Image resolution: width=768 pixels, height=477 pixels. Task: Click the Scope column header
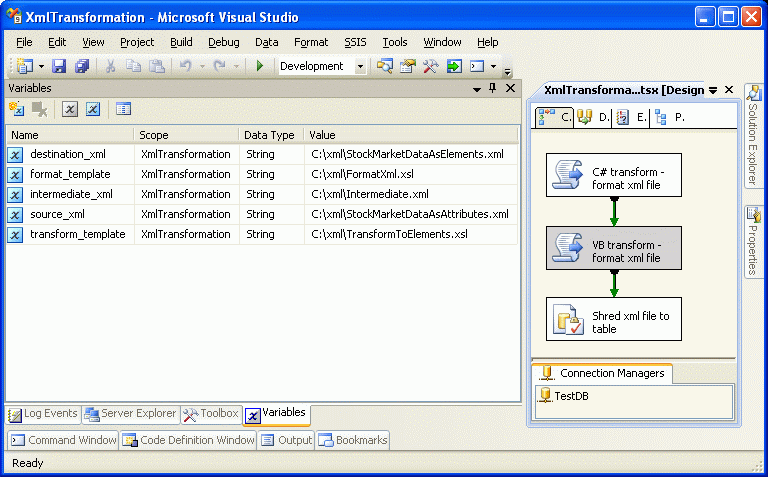point(186,135)
